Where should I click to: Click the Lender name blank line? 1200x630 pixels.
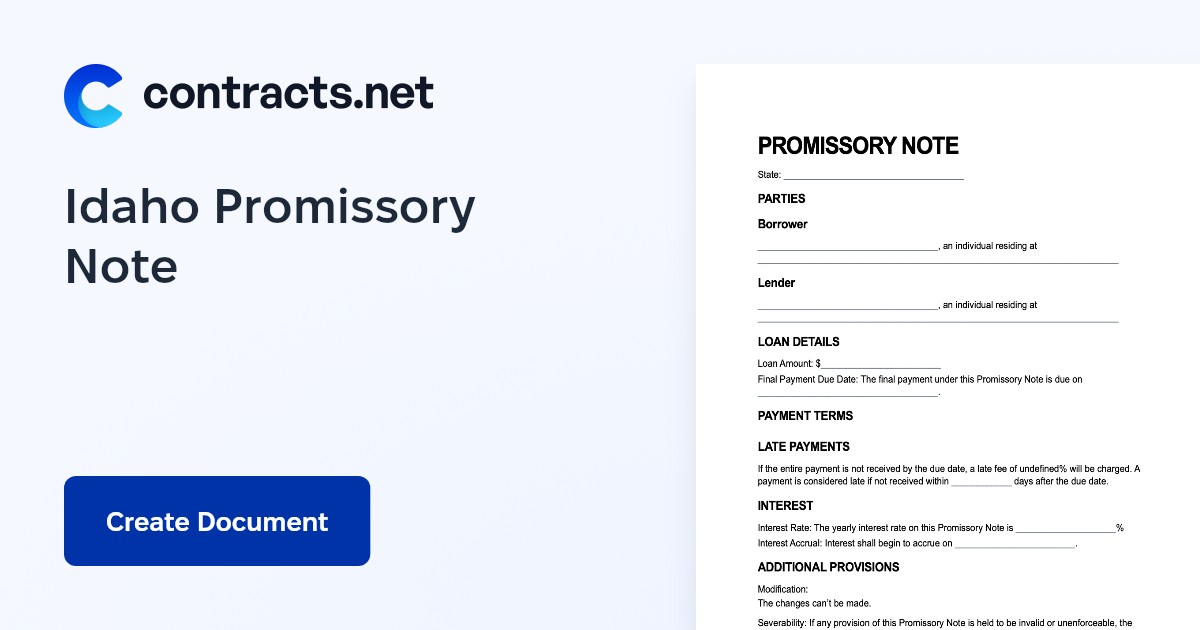tap(847, 306)
